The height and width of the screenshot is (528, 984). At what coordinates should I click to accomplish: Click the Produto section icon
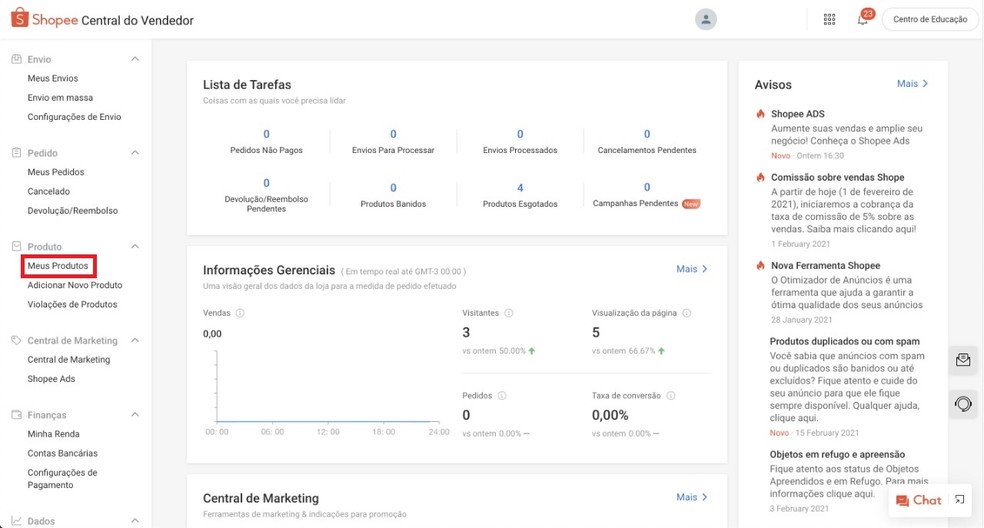(16, 246)
